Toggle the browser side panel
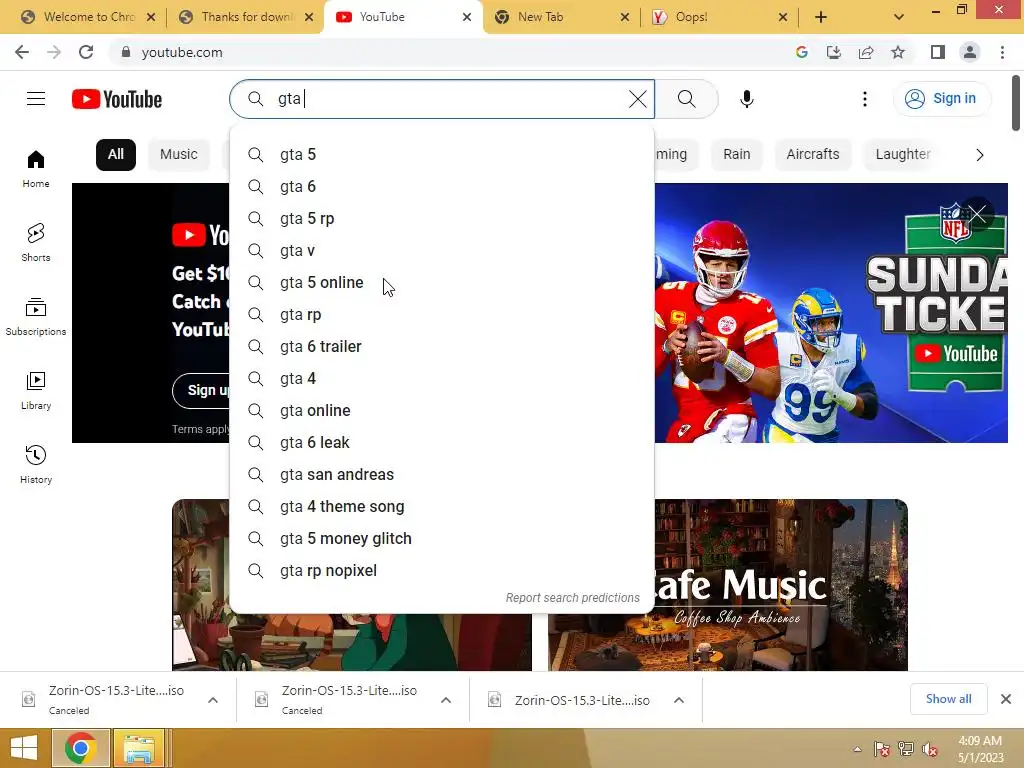1024x768 pixels. click(x=938, y=52)
